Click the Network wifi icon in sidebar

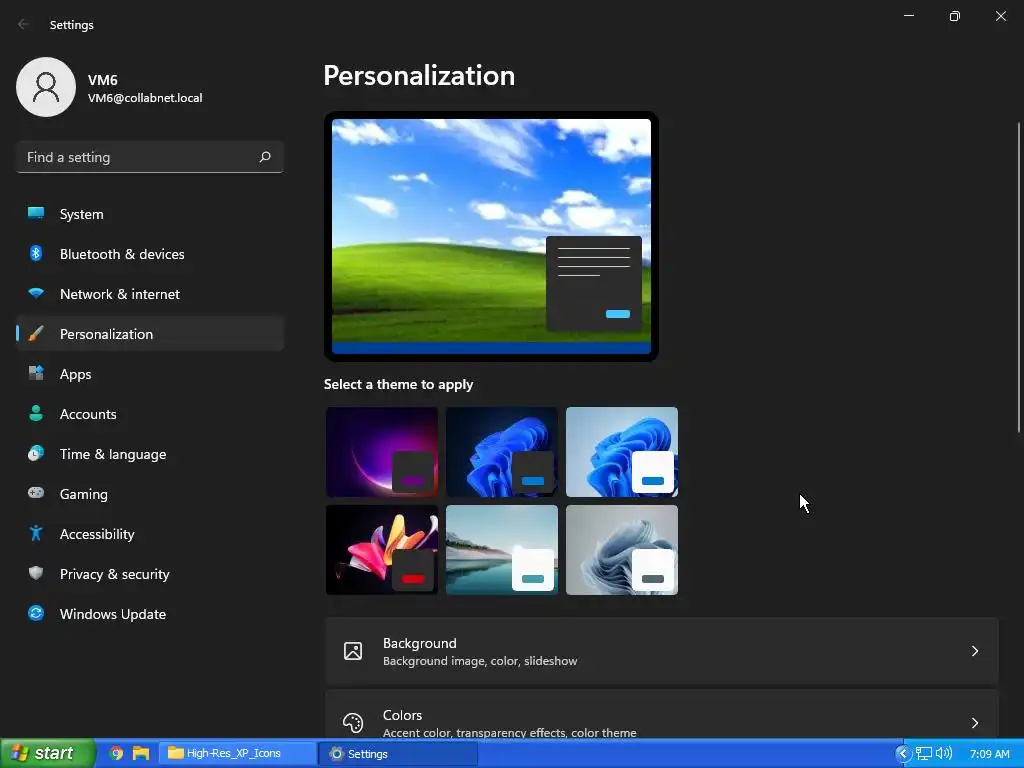[x=36, y=293]
